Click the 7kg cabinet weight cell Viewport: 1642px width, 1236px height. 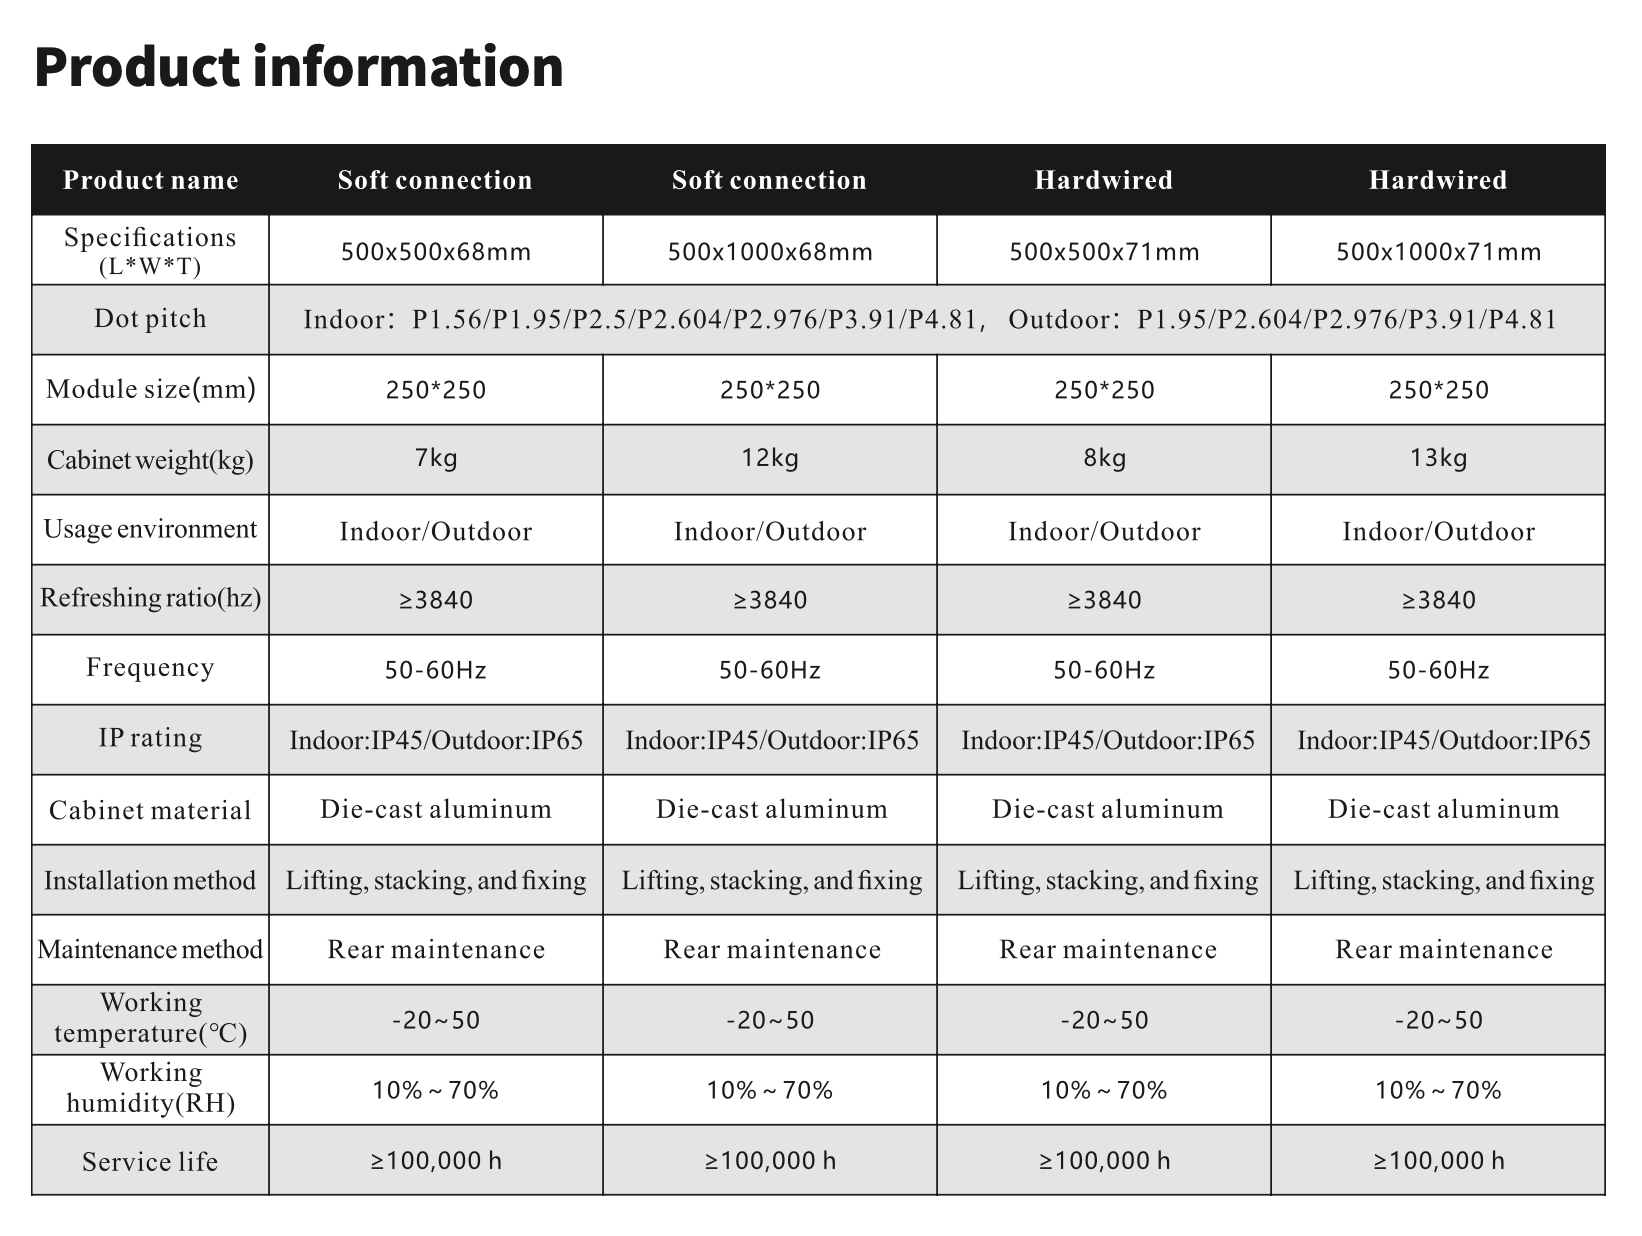(436, 459)
